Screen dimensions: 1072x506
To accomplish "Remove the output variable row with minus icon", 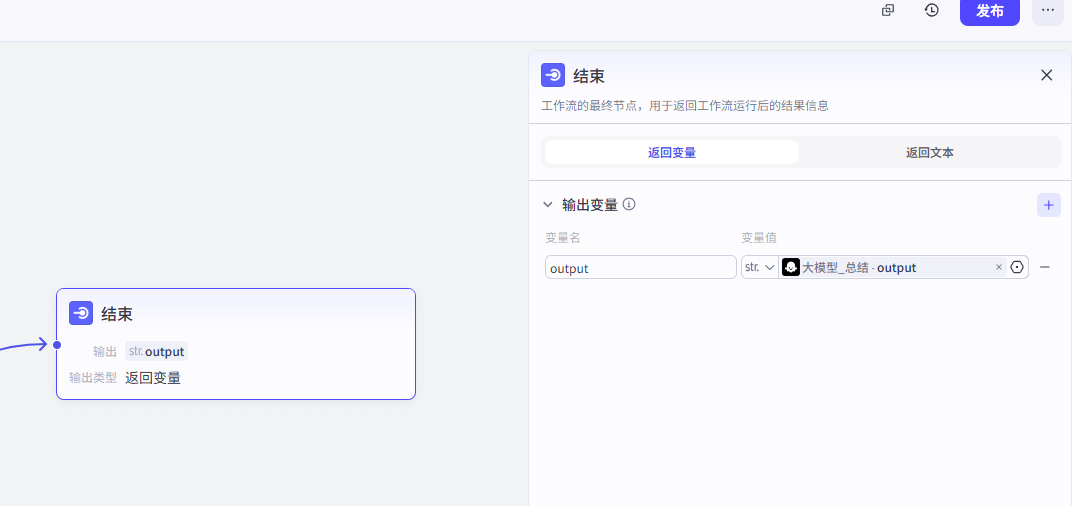I will 1044,268.
